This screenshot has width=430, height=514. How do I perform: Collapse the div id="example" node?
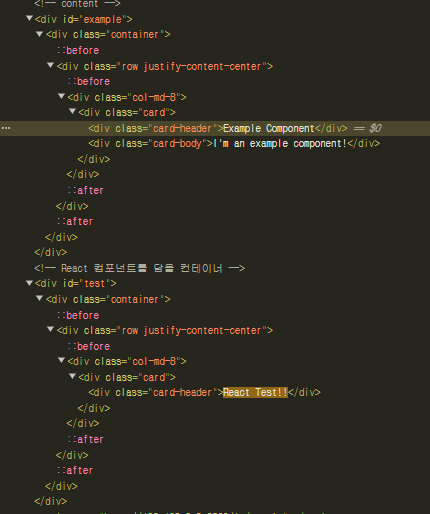[x=29, y=18]
